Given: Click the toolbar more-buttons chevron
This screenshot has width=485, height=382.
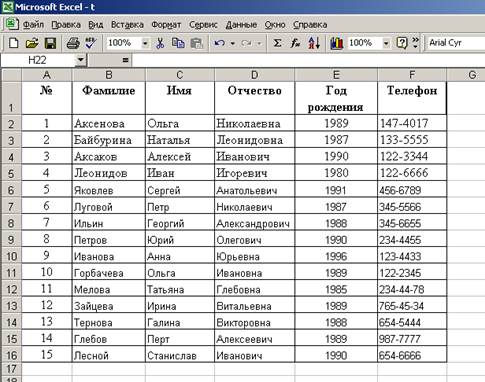Looking at the screenshot, I should tap(415, 43).
